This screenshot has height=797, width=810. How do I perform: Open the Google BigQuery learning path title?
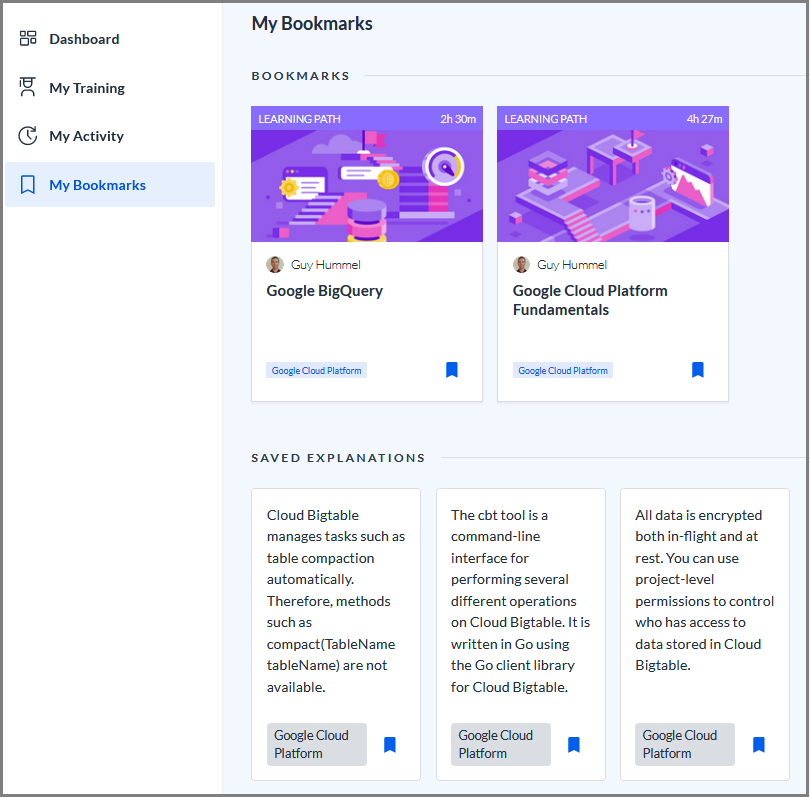324,291
